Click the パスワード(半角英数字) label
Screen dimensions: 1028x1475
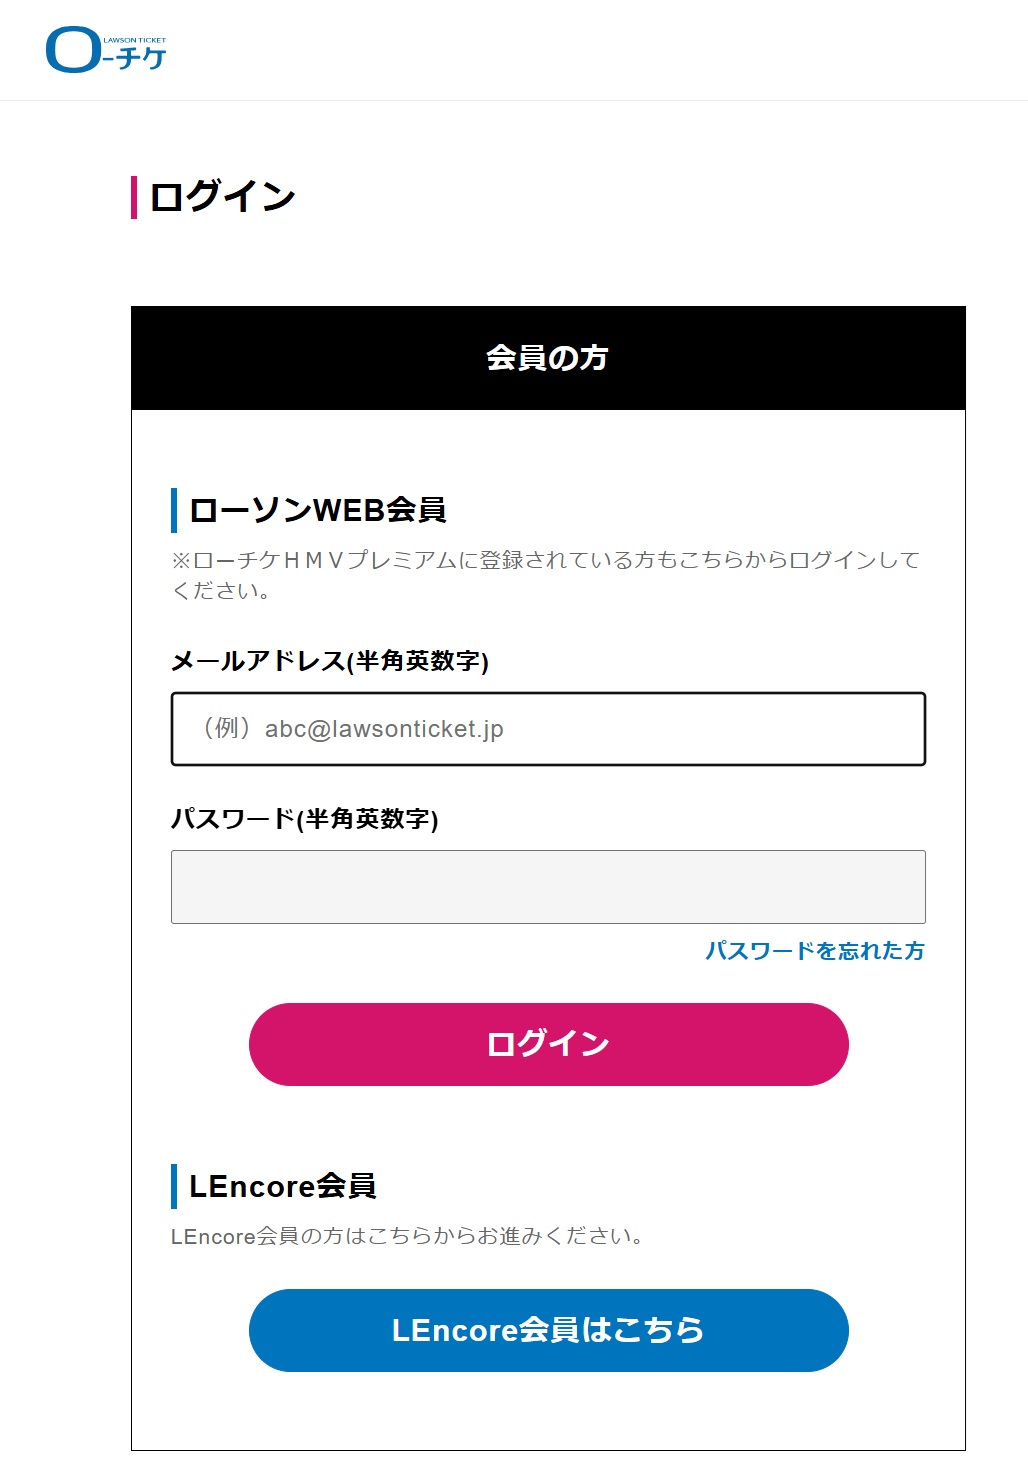pos(305,819)
